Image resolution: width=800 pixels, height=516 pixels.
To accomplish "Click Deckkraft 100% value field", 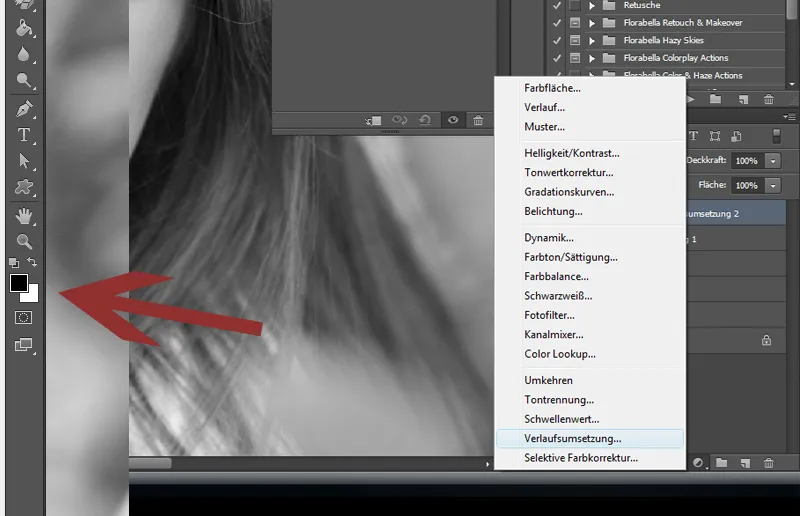I will tap(748, 161).
